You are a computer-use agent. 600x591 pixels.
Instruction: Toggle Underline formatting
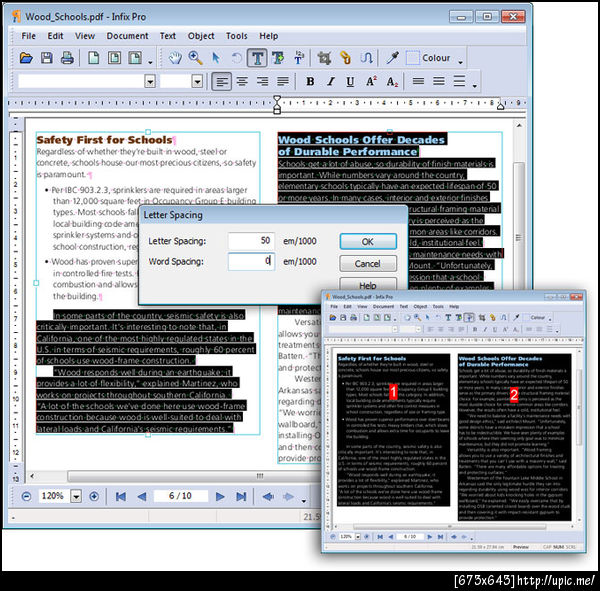[350, 82]
